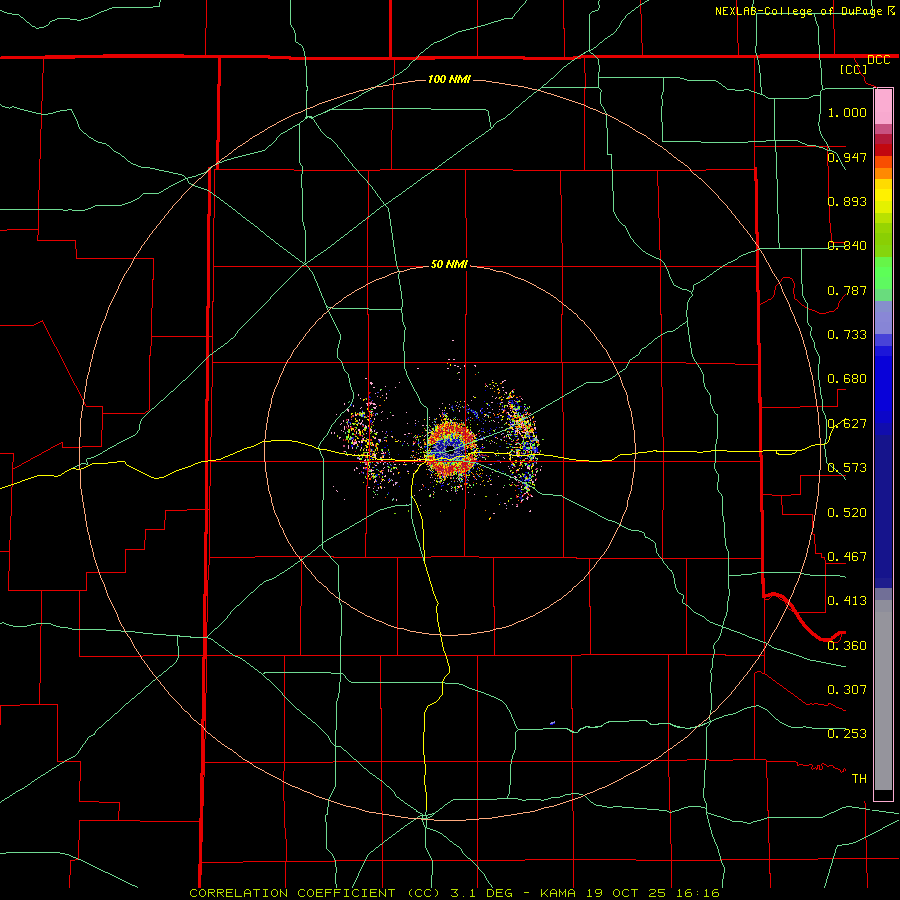
Task: Select the 0.840 scale value
Action: pyautogui.click(x=847, y=246)
